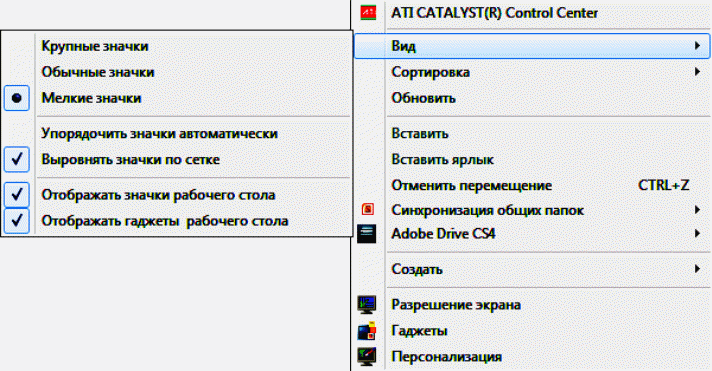Click the ATI CATALYST Control Center icon
This screenshot has height=371, width=712.
pos(368,13)
